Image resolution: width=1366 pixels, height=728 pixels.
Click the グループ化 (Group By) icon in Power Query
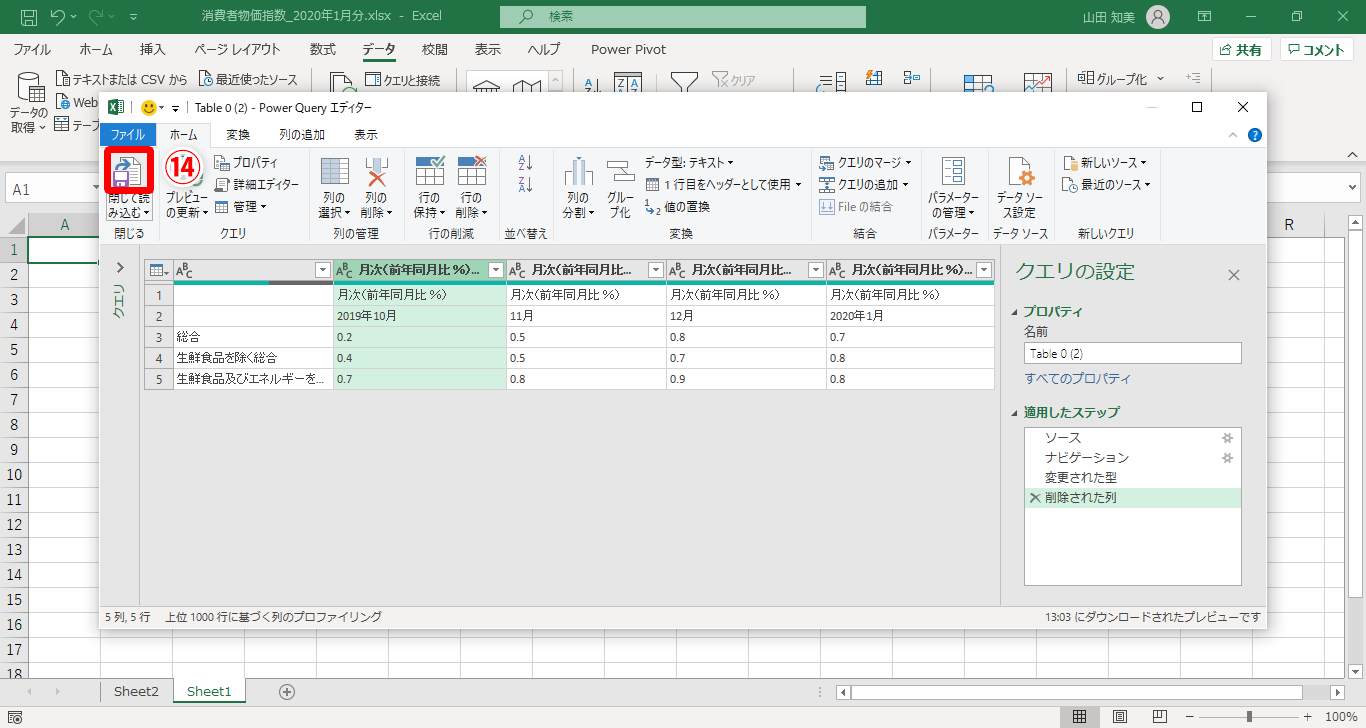tap(620, 173)
